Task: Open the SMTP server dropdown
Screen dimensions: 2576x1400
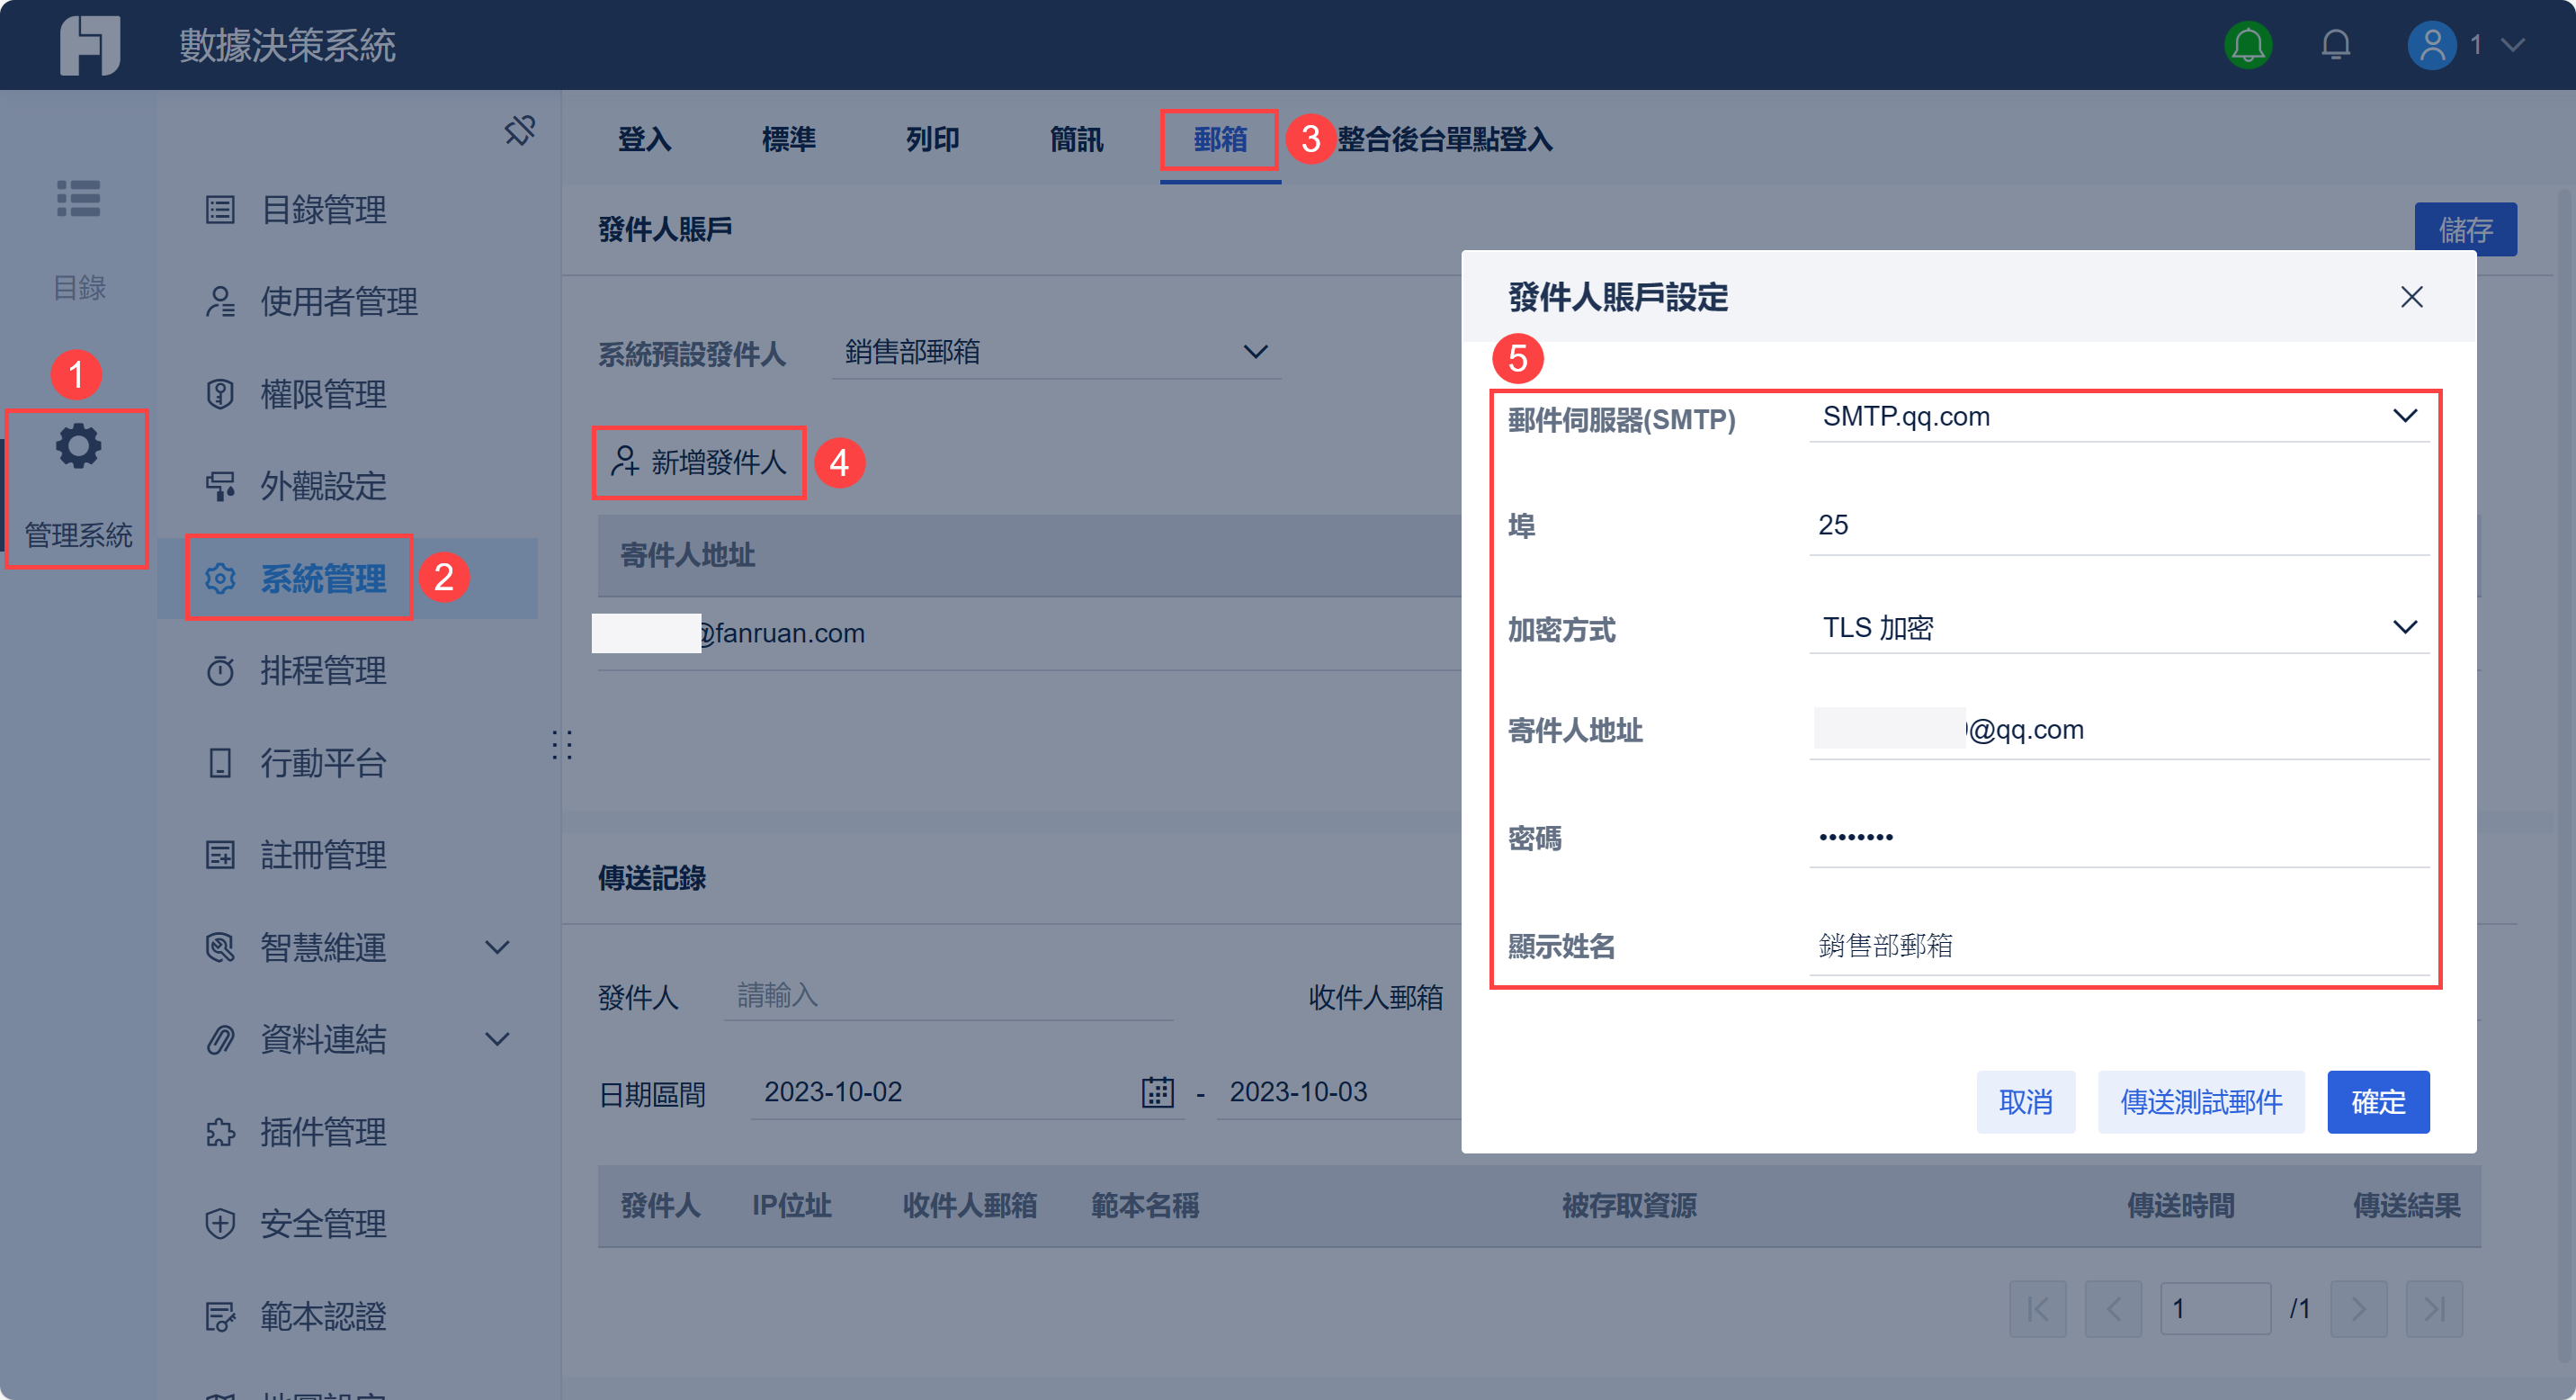Action: pyautogui.click(x=2404, y=416)
